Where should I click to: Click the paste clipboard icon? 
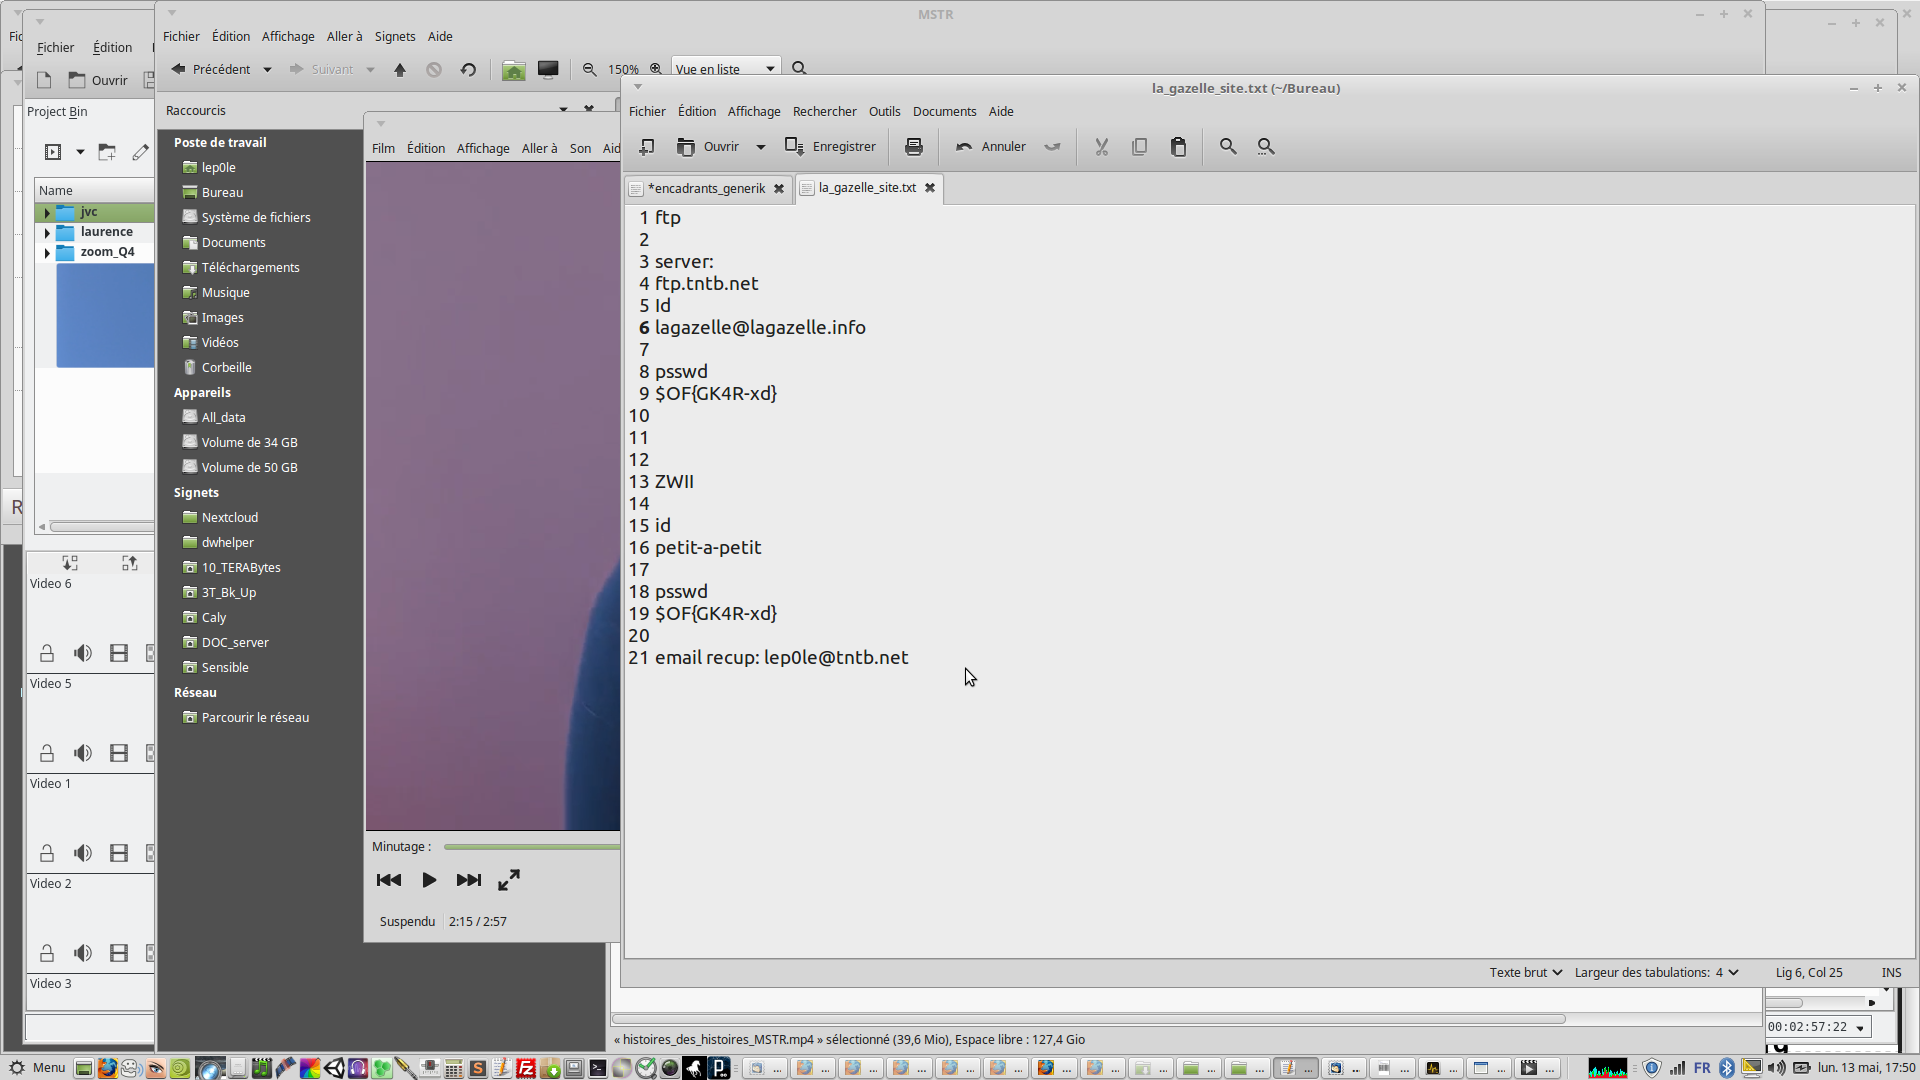pos(1178,147)
